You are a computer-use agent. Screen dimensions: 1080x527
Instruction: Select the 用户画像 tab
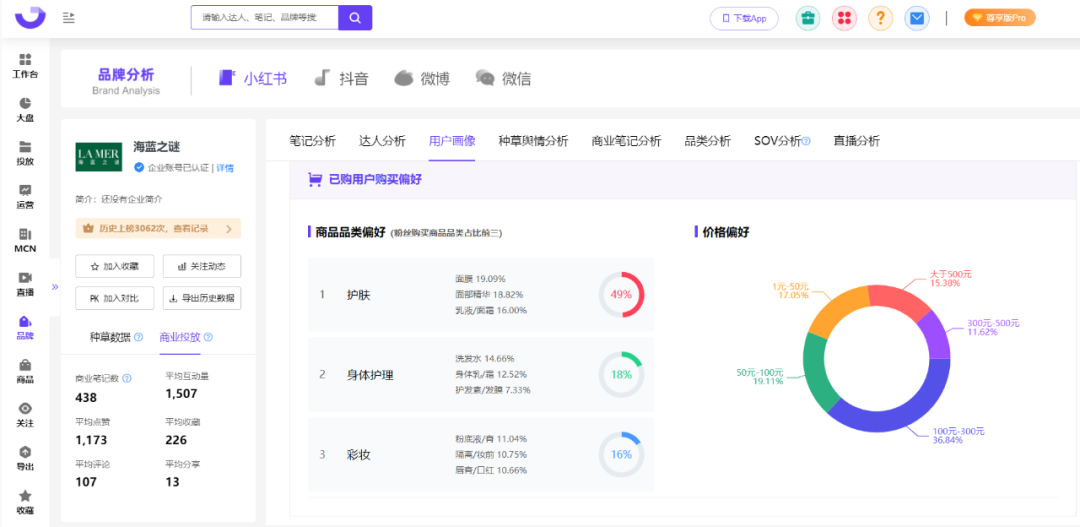[x=452, y=141]
